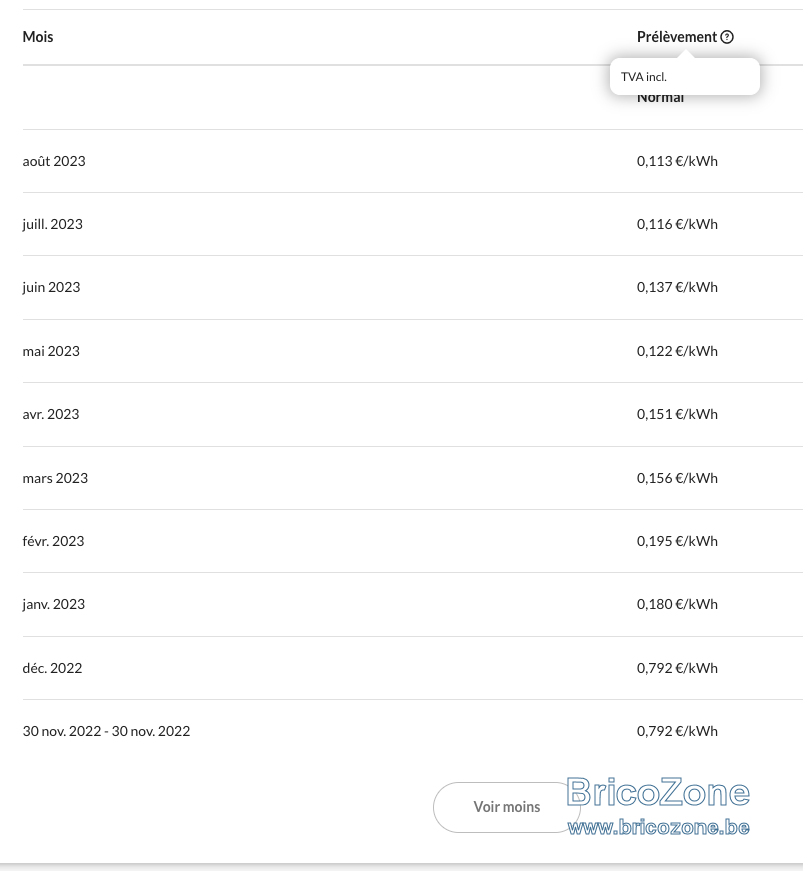
Task: Click the 'Prélèvement' column header
Action: click(x=677, y=37)
